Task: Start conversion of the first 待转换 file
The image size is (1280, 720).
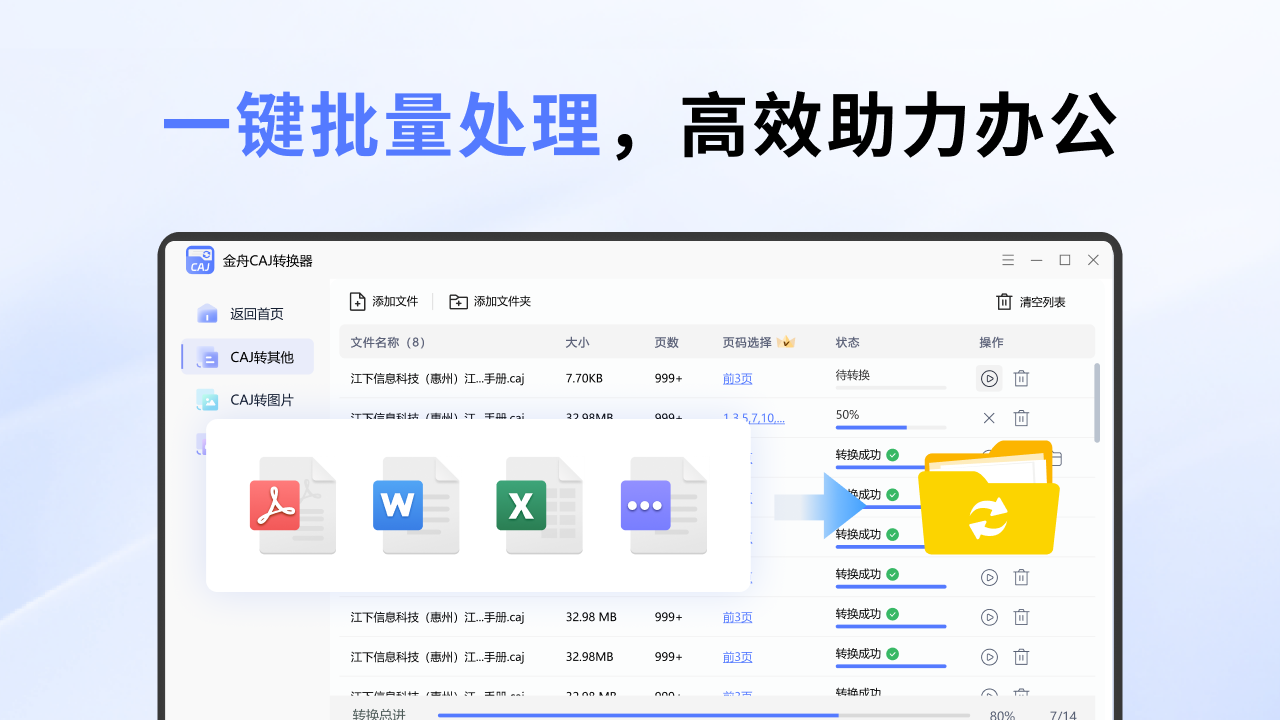Action: pos(989,378)
